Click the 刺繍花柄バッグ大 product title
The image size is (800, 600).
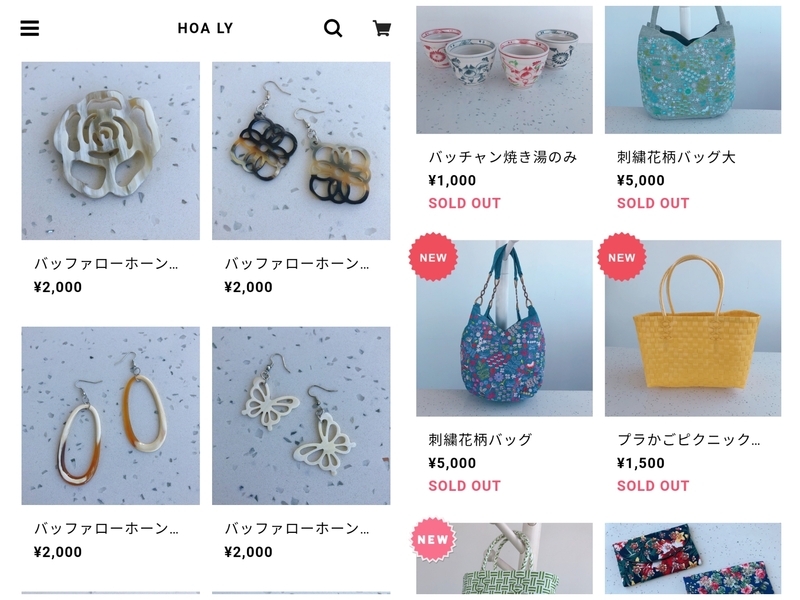click(x=676, y=157)
